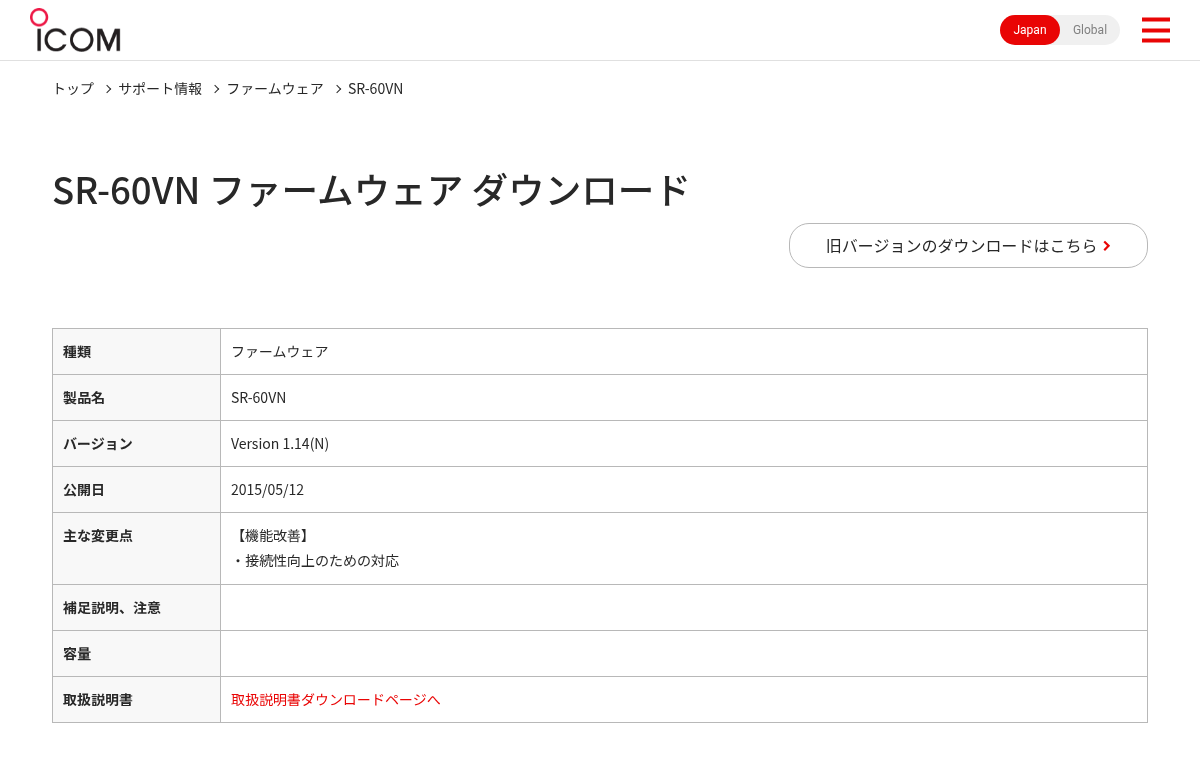1200x757 pixels.
Task: Click the Version 1.14(N) table cell
Action: point(684,443)
